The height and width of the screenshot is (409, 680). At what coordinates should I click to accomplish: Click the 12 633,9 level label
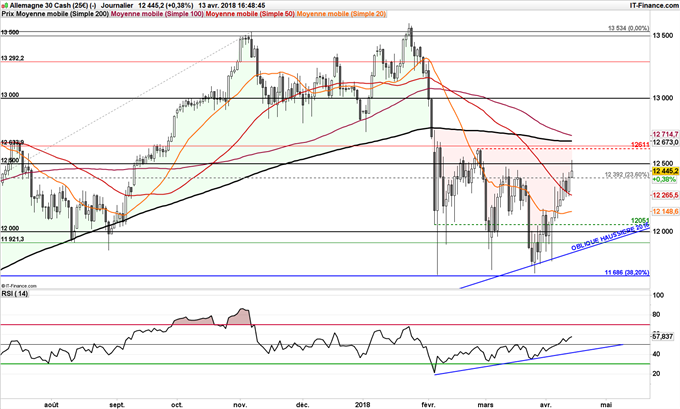coord(12,142)
